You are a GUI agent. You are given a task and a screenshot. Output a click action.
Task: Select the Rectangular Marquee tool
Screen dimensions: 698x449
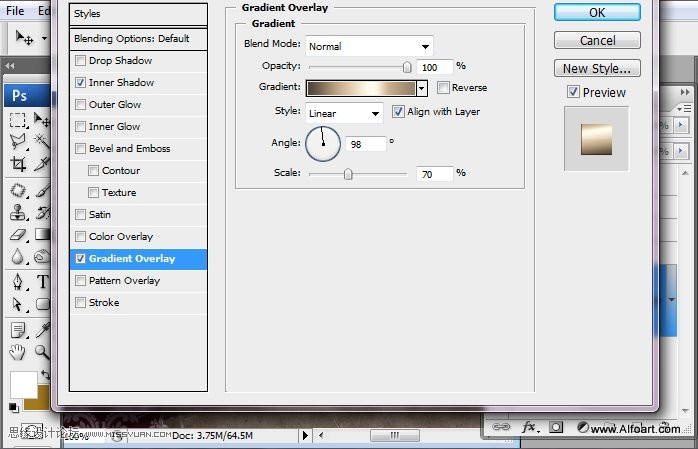point(18,120)
